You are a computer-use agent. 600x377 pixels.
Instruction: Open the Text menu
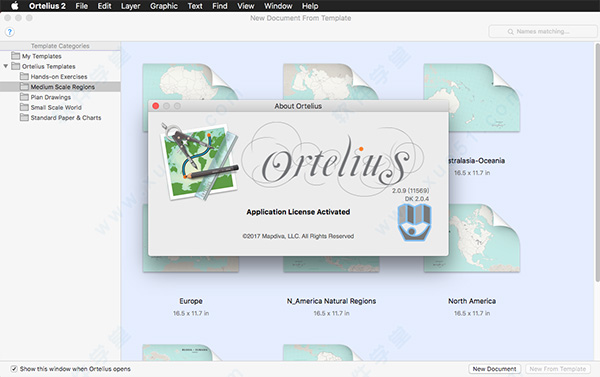pos(195,6)
